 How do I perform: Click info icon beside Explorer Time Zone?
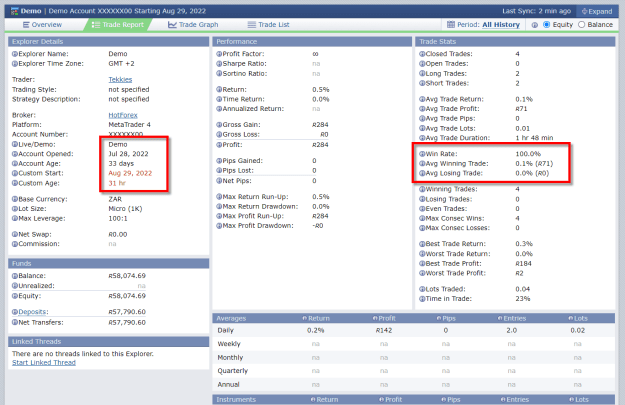(15, 64)
